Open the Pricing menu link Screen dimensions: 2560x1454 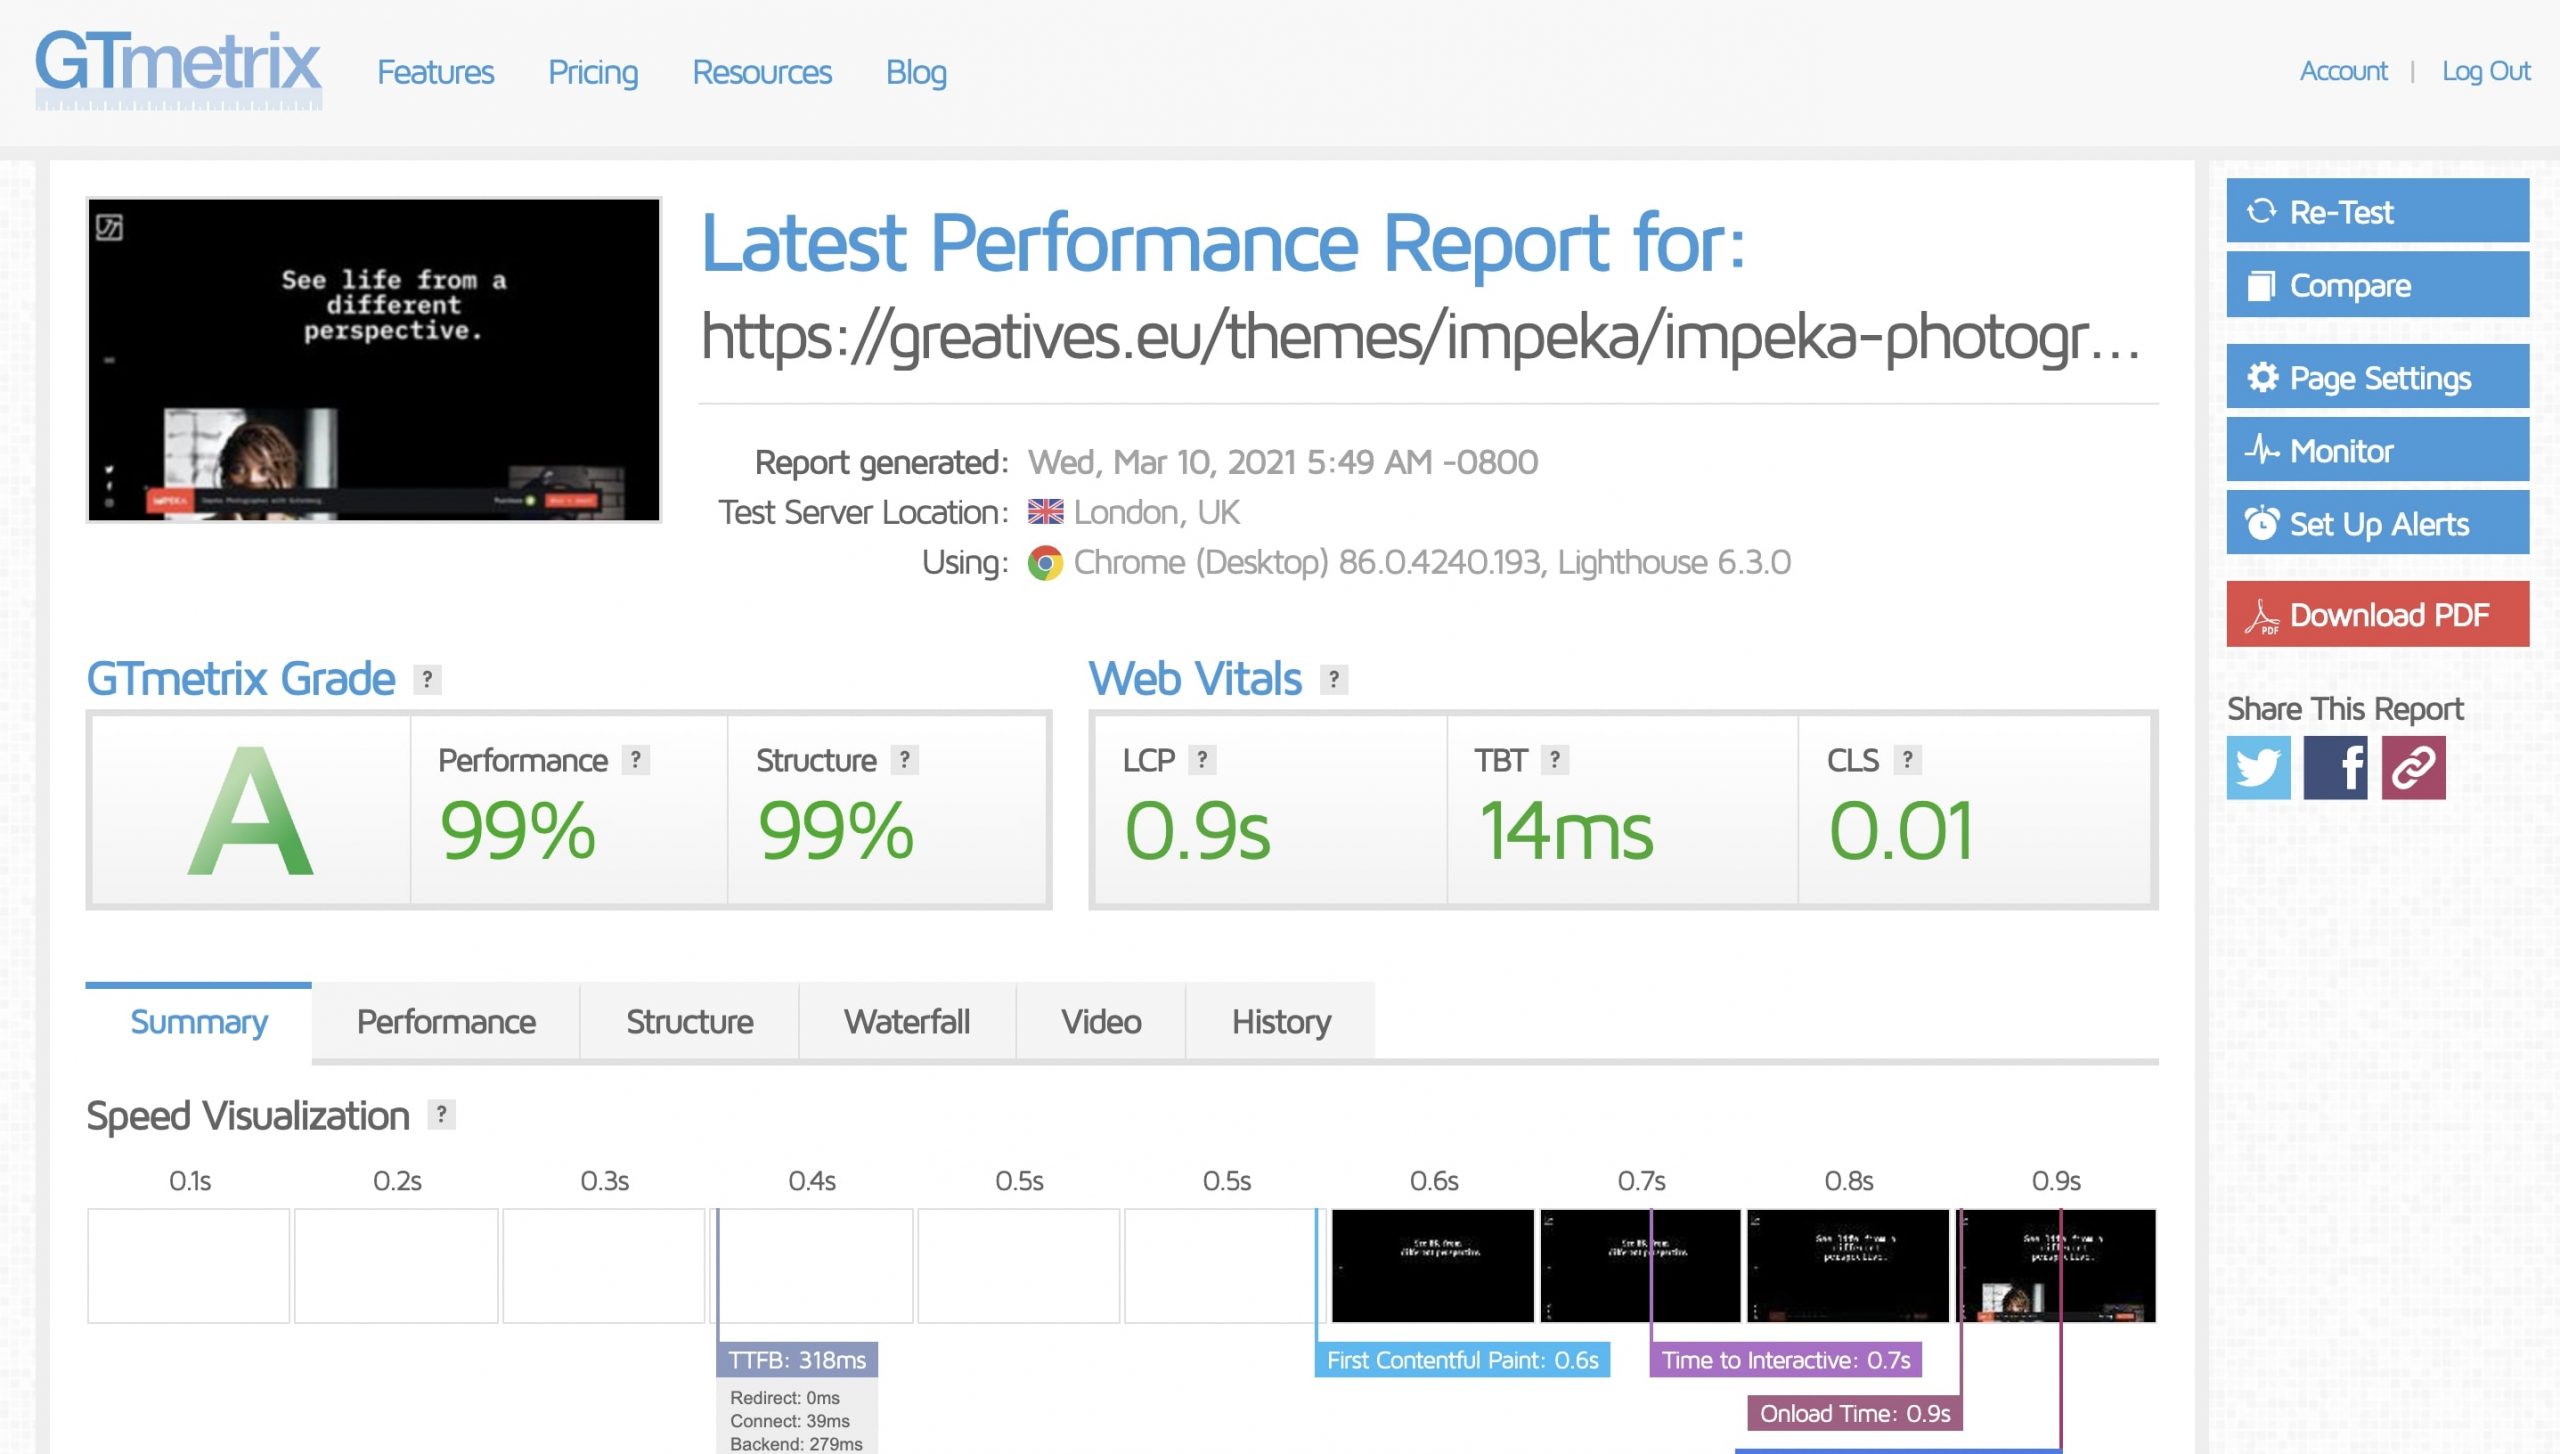(592, 72)
